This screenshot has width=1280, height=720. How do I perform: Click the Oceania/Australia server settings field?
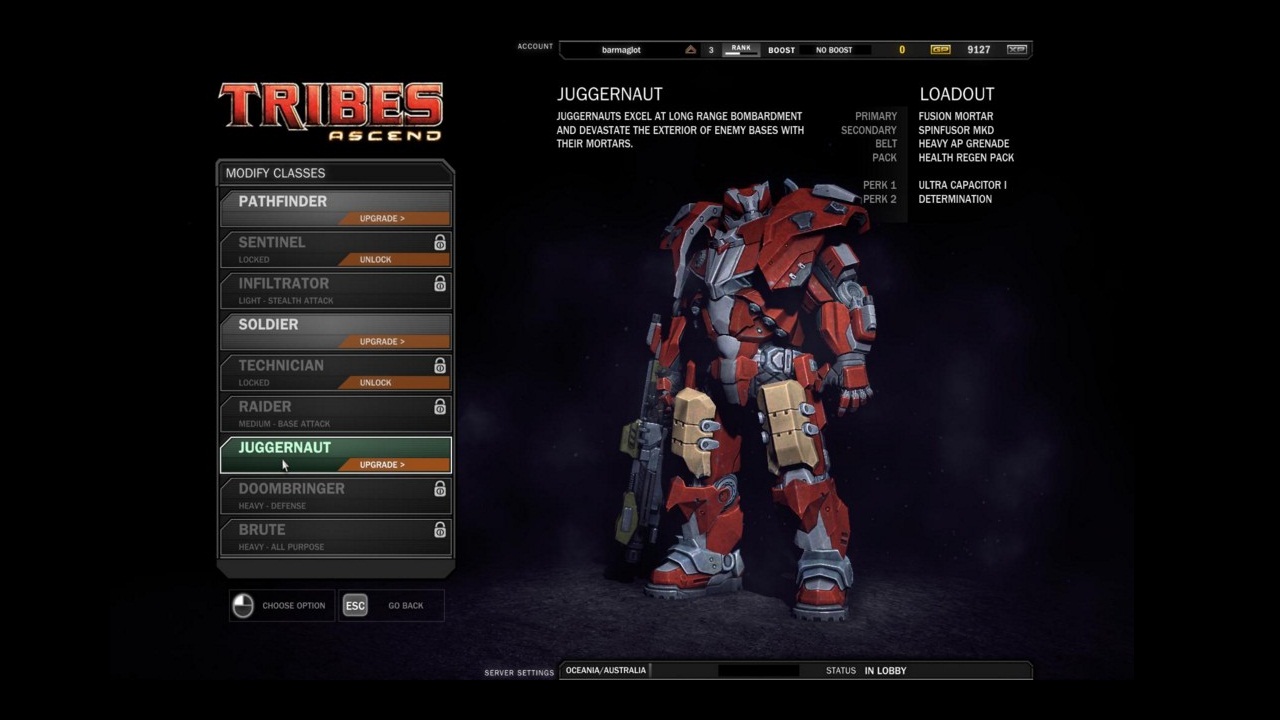(x=606, y=670)
